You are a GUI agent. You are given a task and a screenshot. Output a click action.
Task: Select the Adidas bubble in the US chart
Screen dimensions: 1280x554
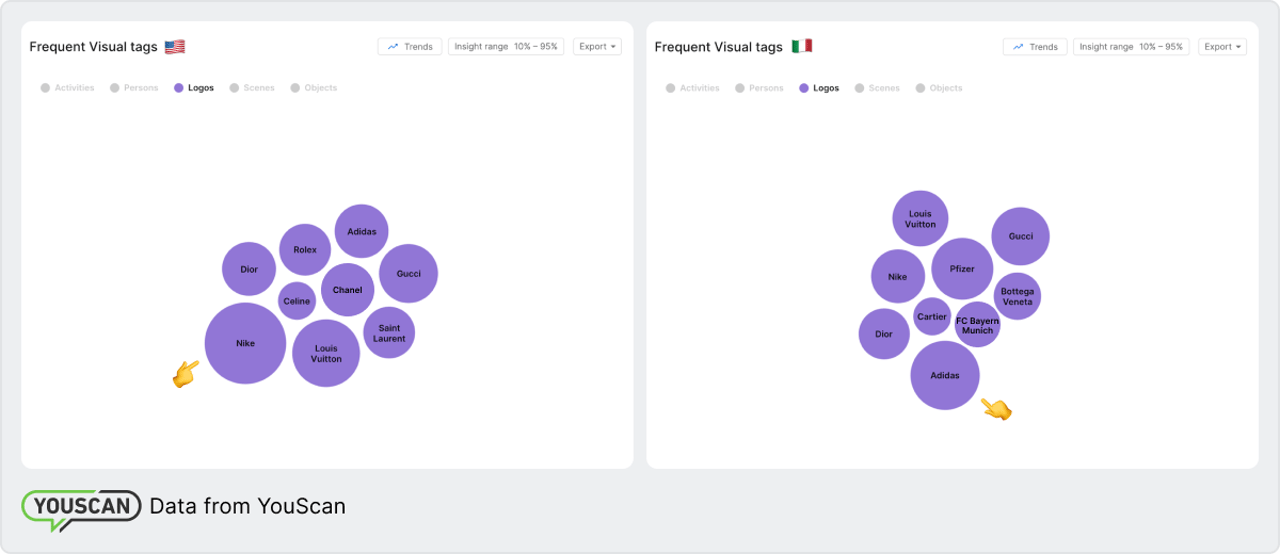click(362, 231)
